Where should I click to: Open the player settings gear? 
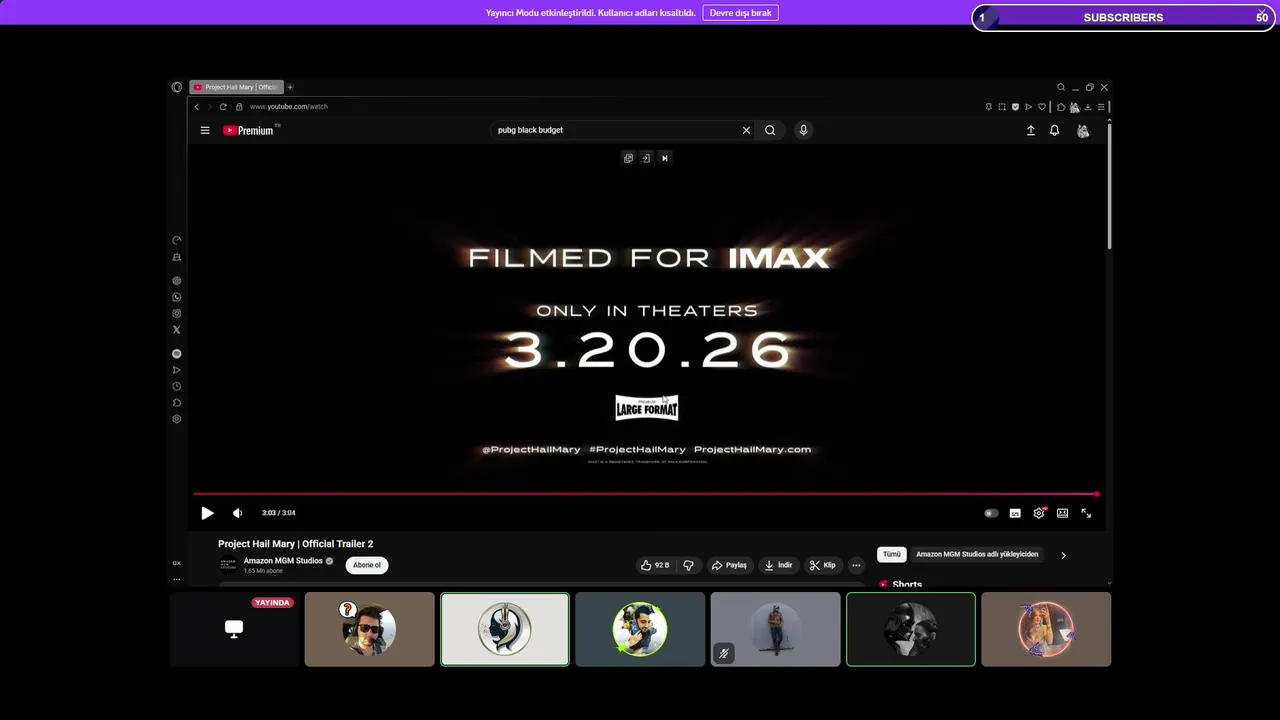click(x=1039, y=513)
